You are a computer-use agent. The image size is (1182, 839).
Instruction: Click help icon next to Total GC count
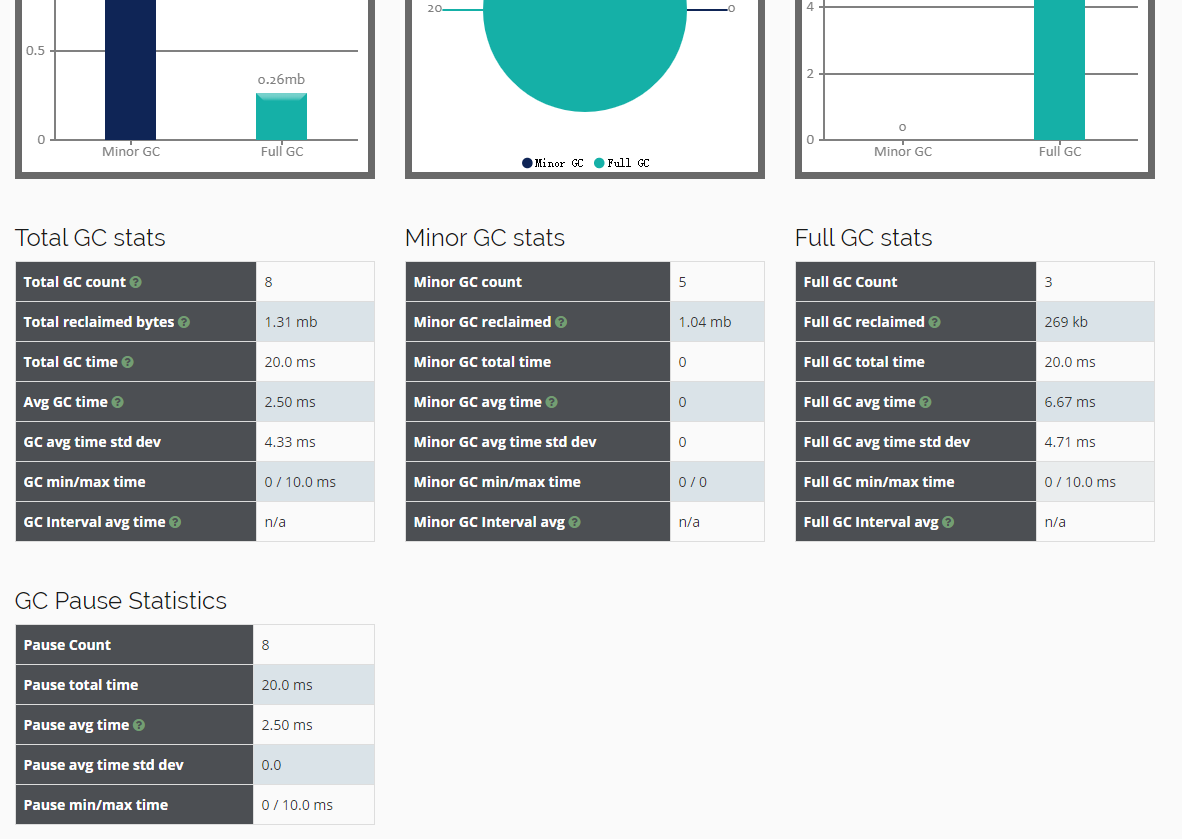(x=136, y=282)
